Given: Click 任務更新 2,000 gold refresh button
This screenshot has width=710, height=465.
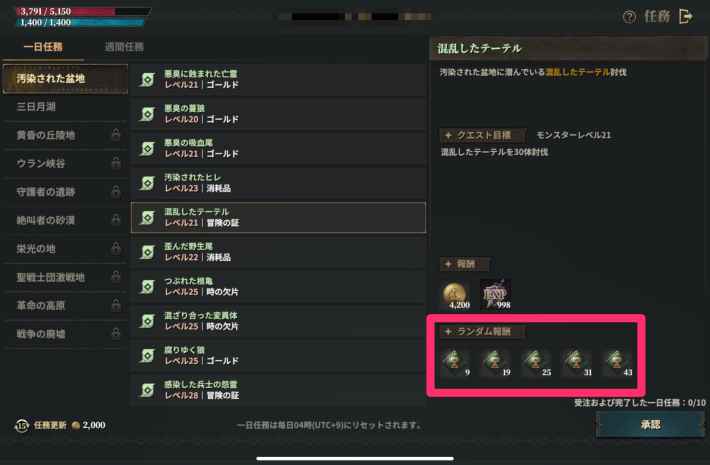Looking at the screenshot, I should (x=61, y=425).
